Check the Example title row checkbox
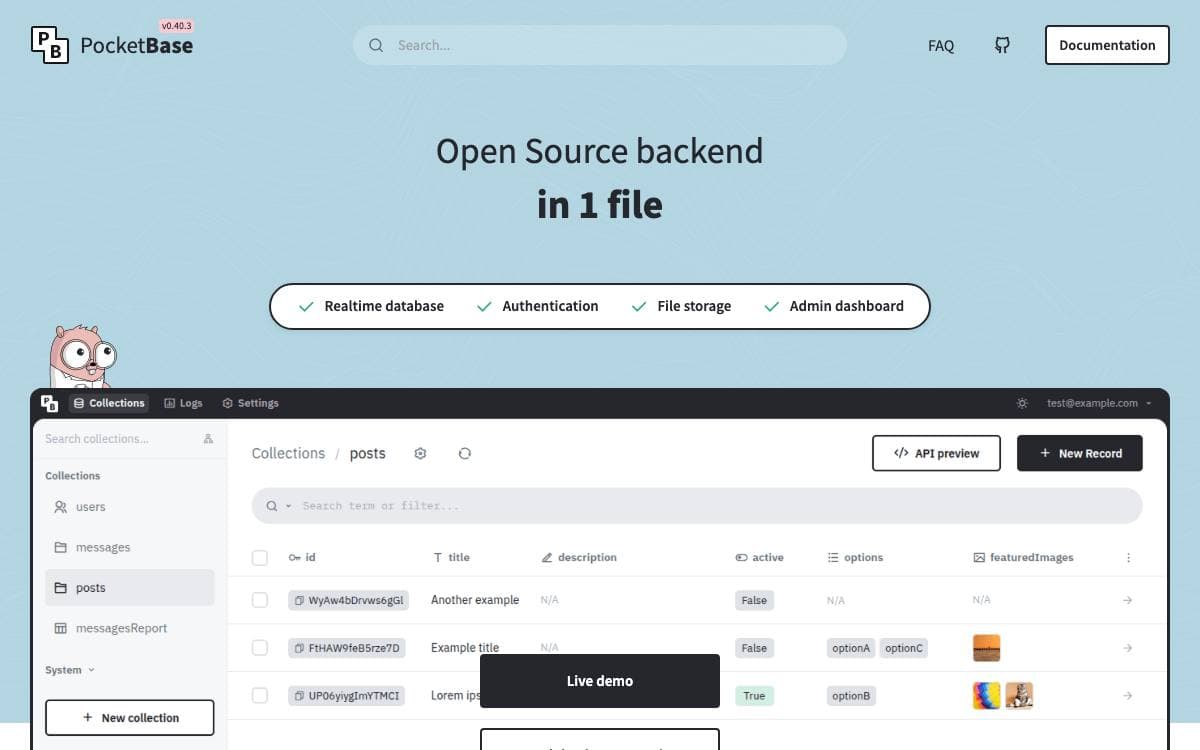This screenshot has width=1200, height=750. click(x=260, y=648)
